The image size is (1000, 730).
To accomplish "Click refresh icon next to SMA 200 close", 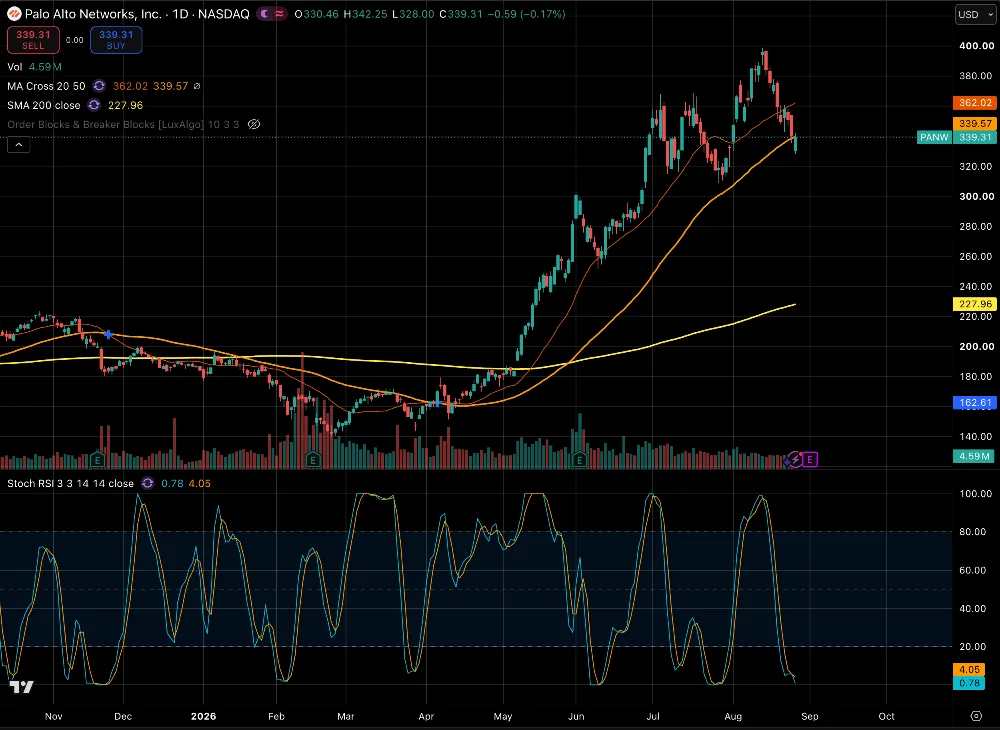I will 94,105.
